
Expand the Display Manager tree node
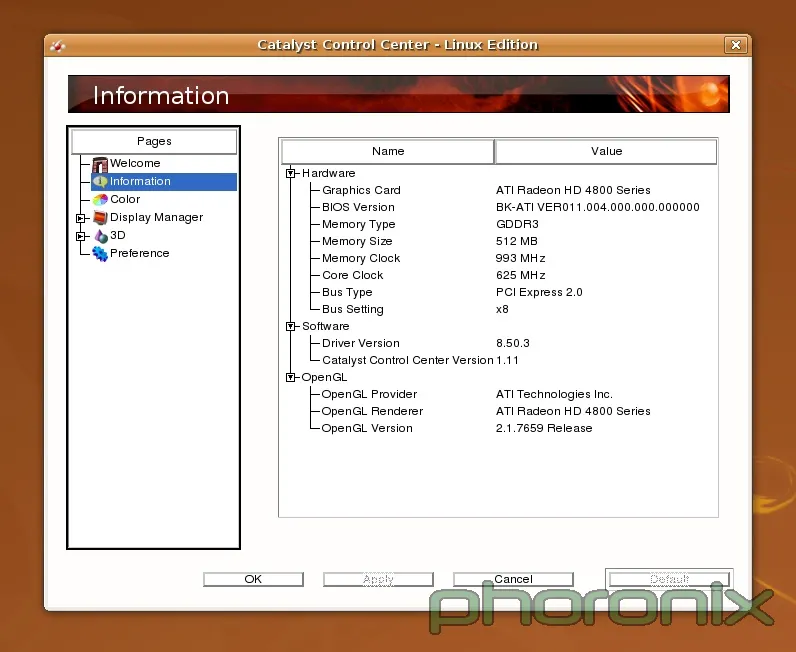pyautogui.click(x=81, y=218)
